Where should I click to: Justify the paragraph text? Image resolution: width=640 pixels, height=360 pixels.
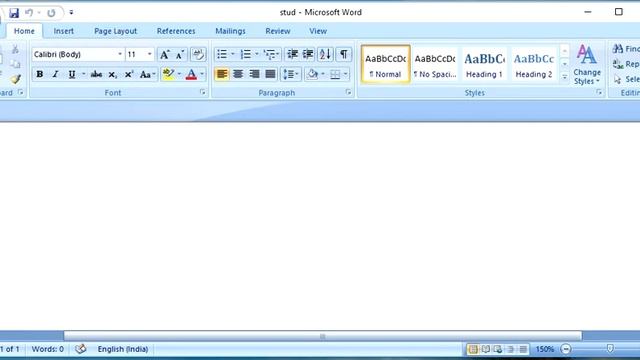(270, 74)
